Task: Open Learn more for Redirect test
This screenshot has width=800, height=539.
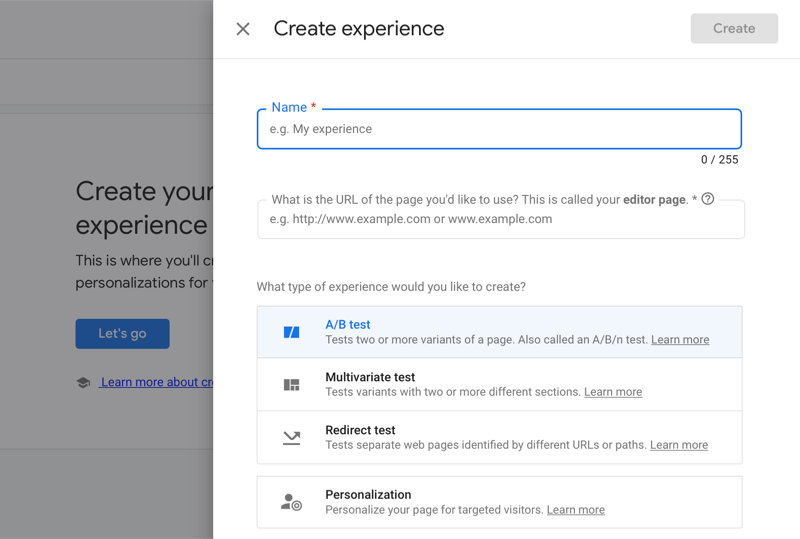Action: [x=679, y=445]
